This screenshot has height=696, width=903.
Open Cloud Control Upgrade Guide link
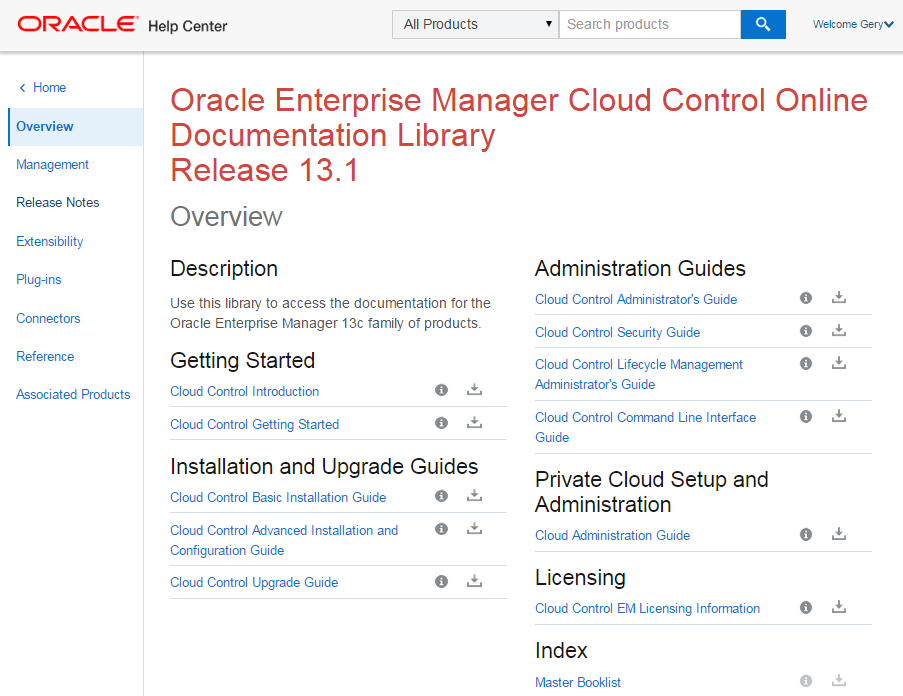[254, 583]
